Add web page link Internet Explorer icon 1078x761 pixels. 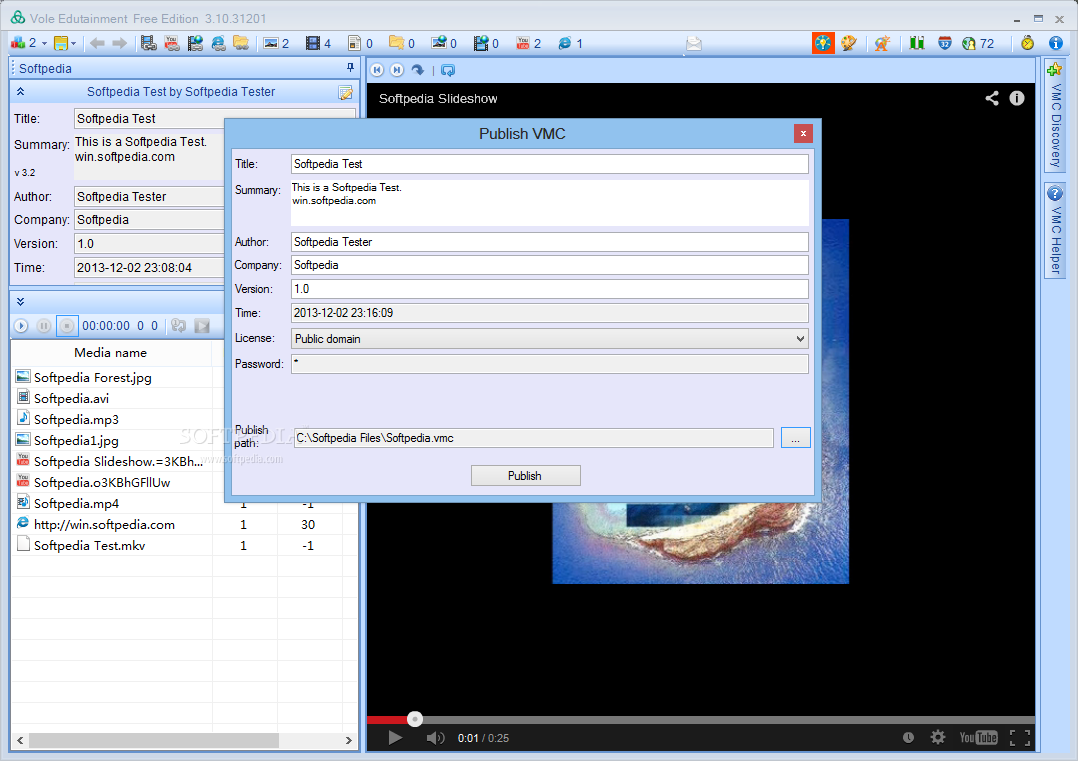tap(219, 43)
